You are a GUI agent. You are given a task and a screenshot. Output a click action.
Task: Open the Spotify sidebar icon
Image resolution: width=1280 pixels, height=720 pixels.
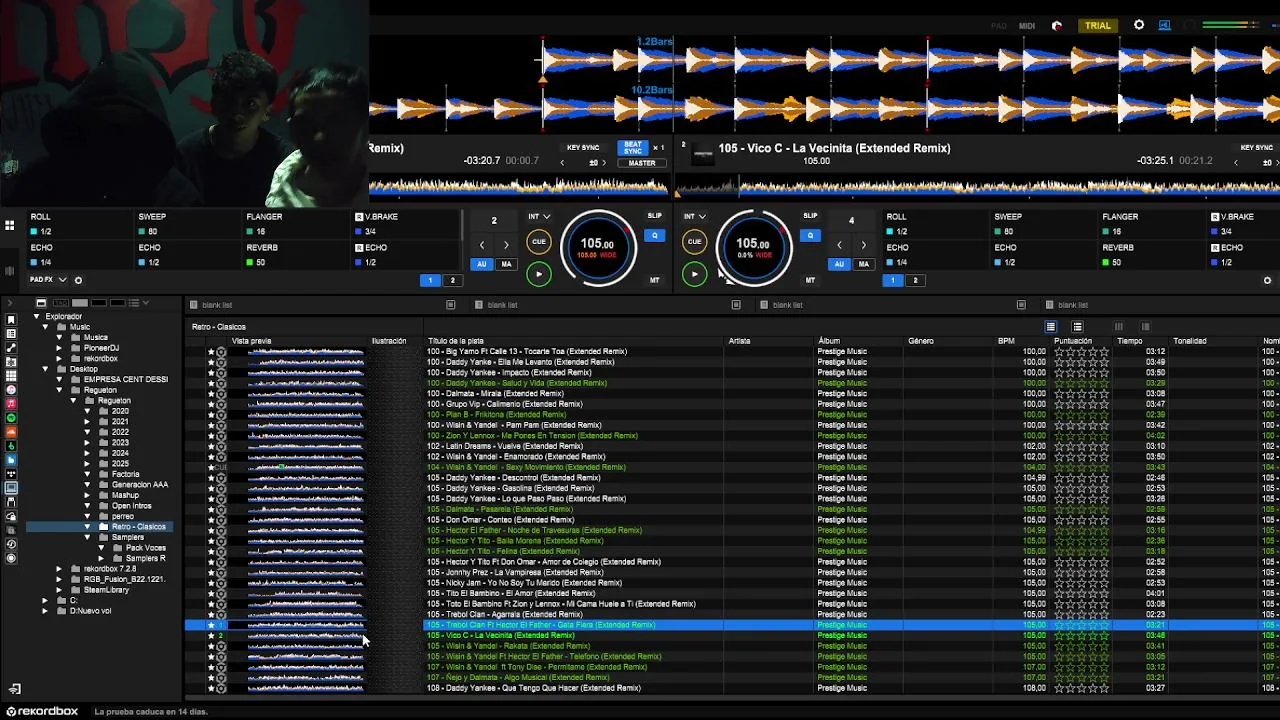click(x=11, y=417)
